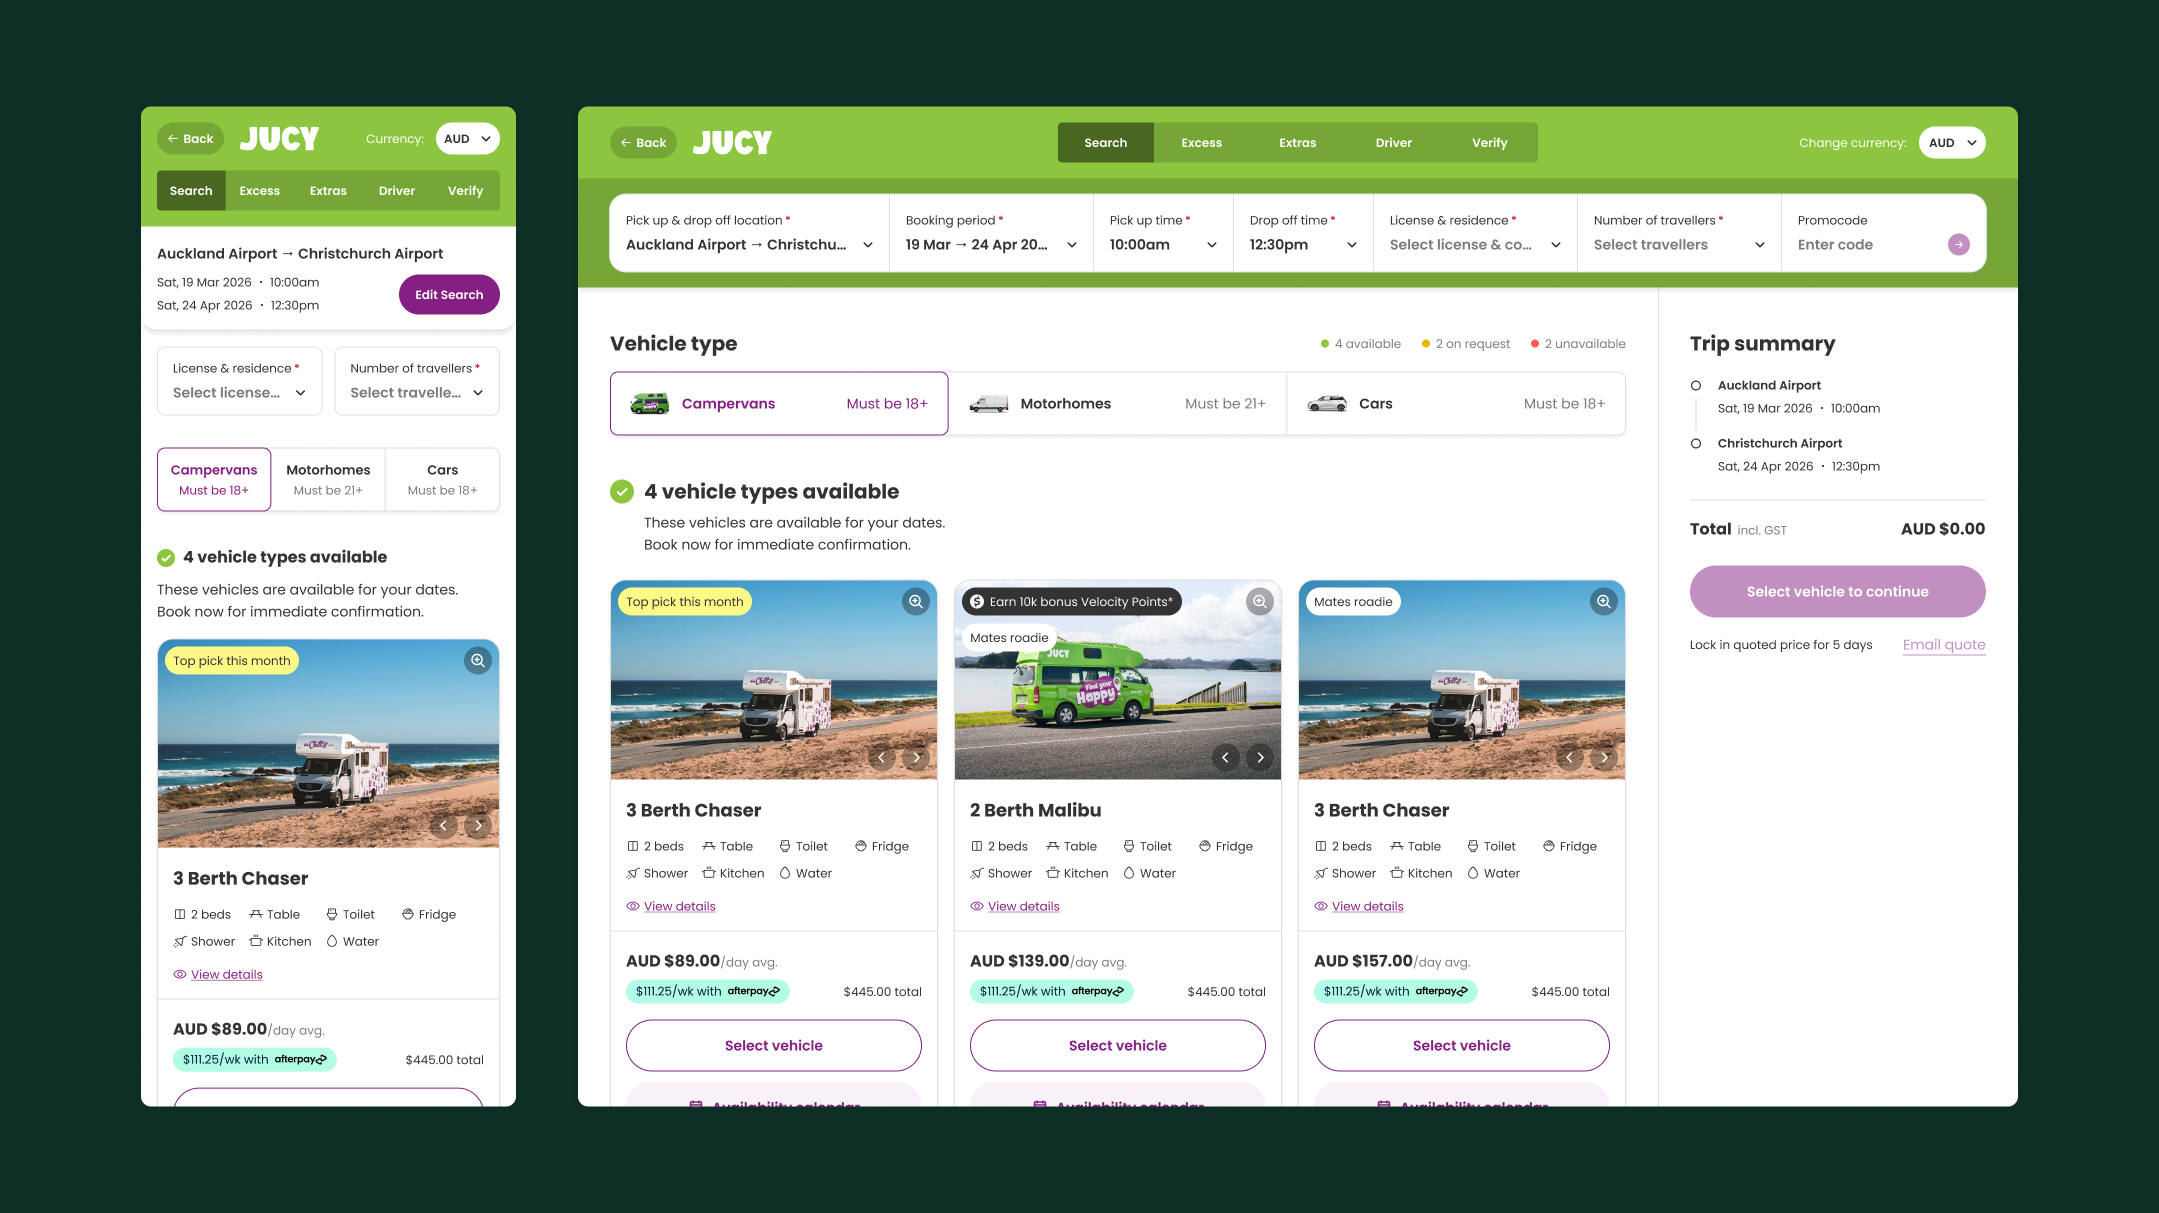Viewport: 2159px width, 1213px height.
Task: Click the Campervans van icon in vehicle type
Action: [x=649, y=403]
